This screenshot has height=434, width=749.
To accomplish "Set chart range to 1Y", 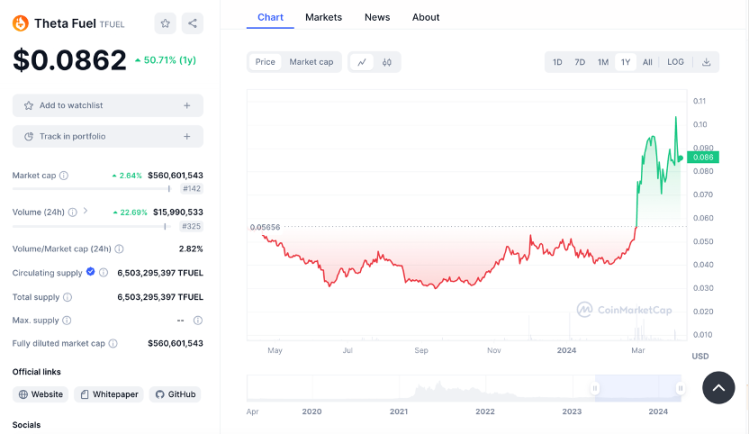I will pos(626,62).
